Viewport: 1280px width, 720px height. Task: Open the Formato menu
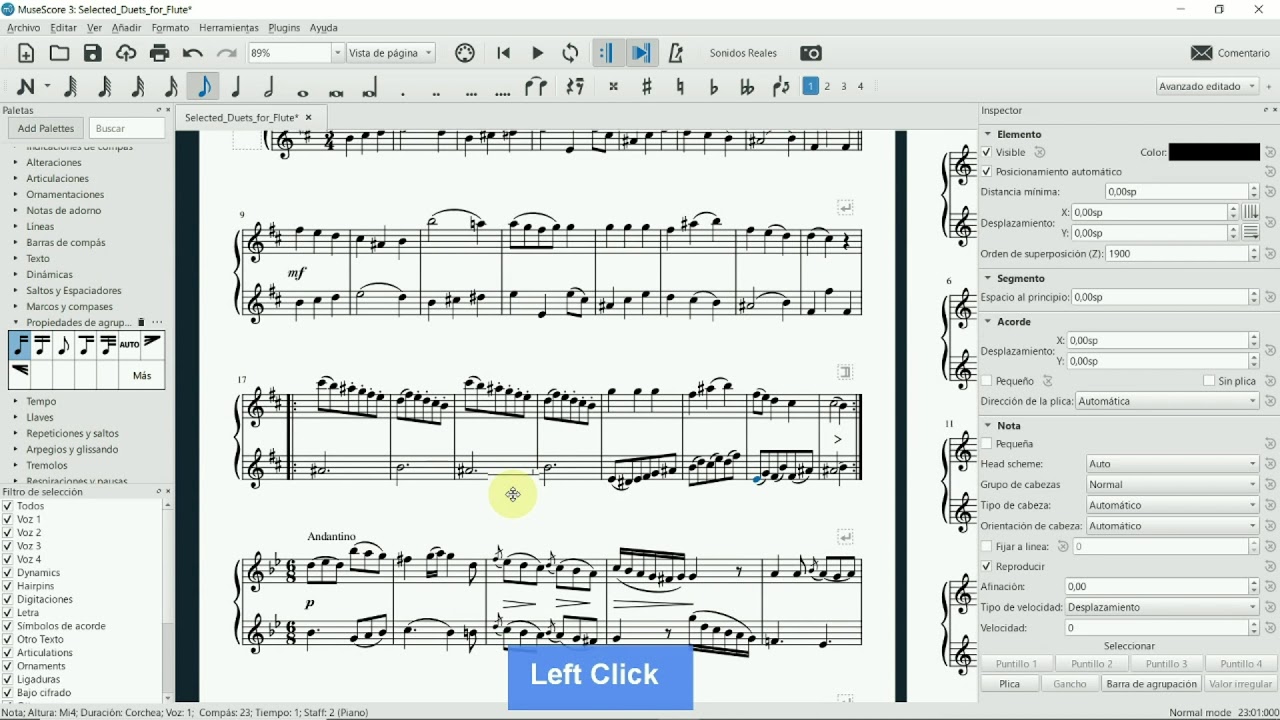coord(170,28)
